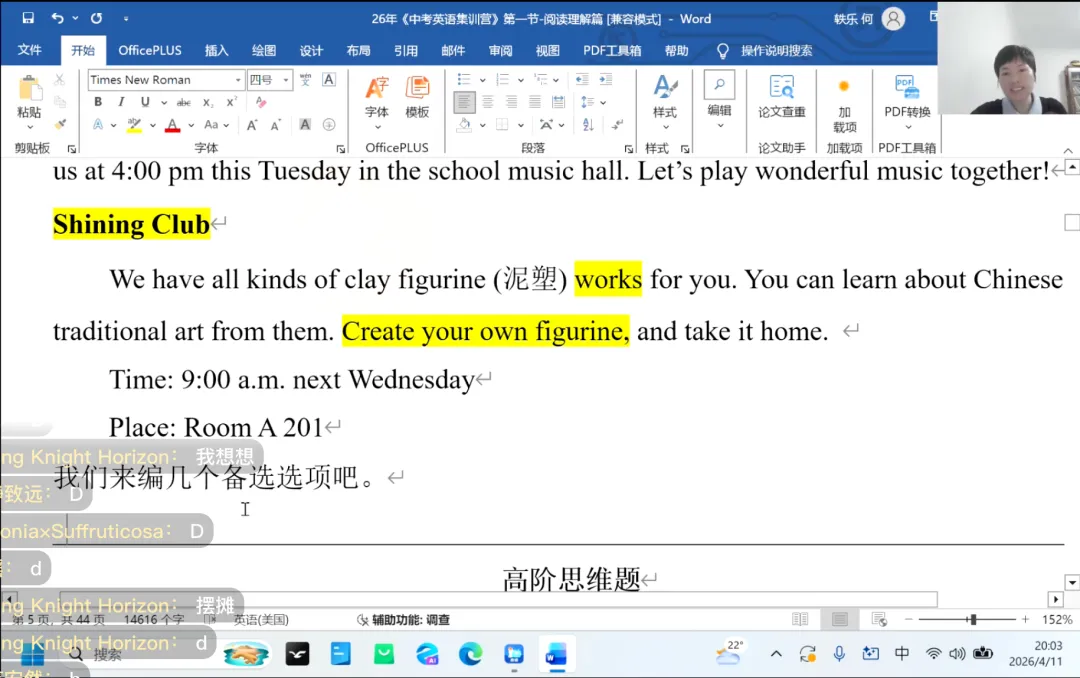The width and height of the screenshot is (1080, 678).
Task: Open 加载项 add-ins button
Action: [x=844, y=105]
